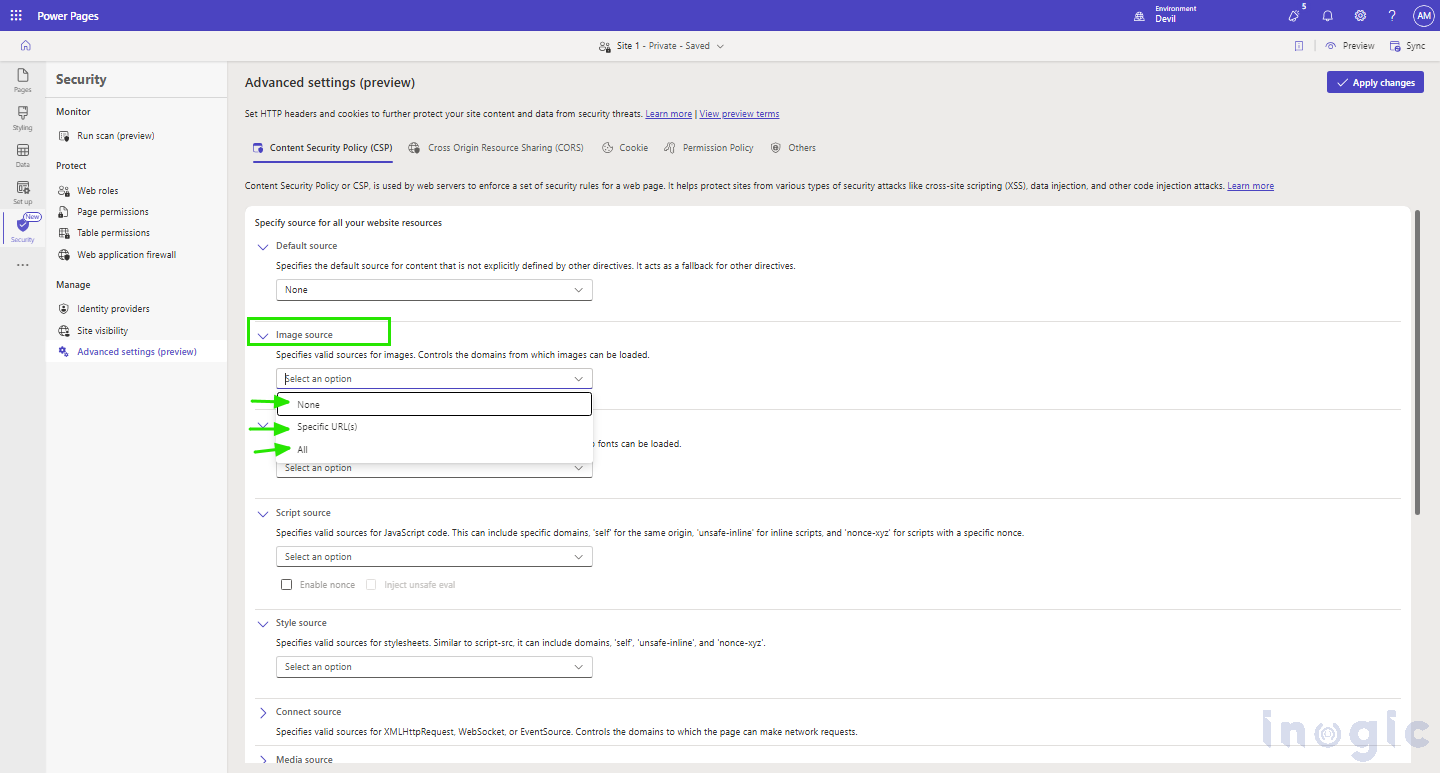Image resolution: width=1440 pixels, height=773 pixels.
Task: Open the View preview terms link
Action: pos(739,114)
